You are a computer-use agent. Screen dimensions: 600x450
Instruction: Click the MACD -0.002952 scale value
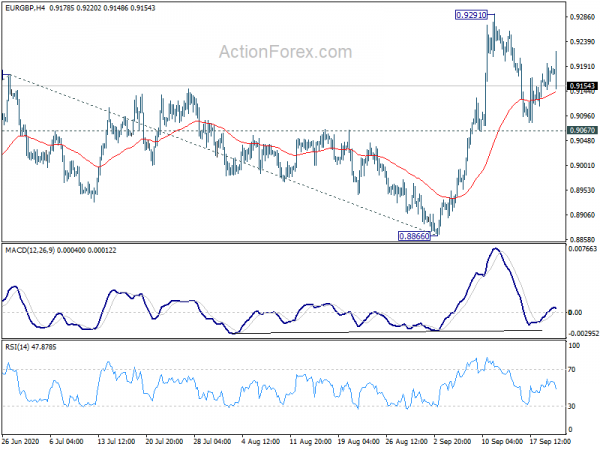pos(583,334)
